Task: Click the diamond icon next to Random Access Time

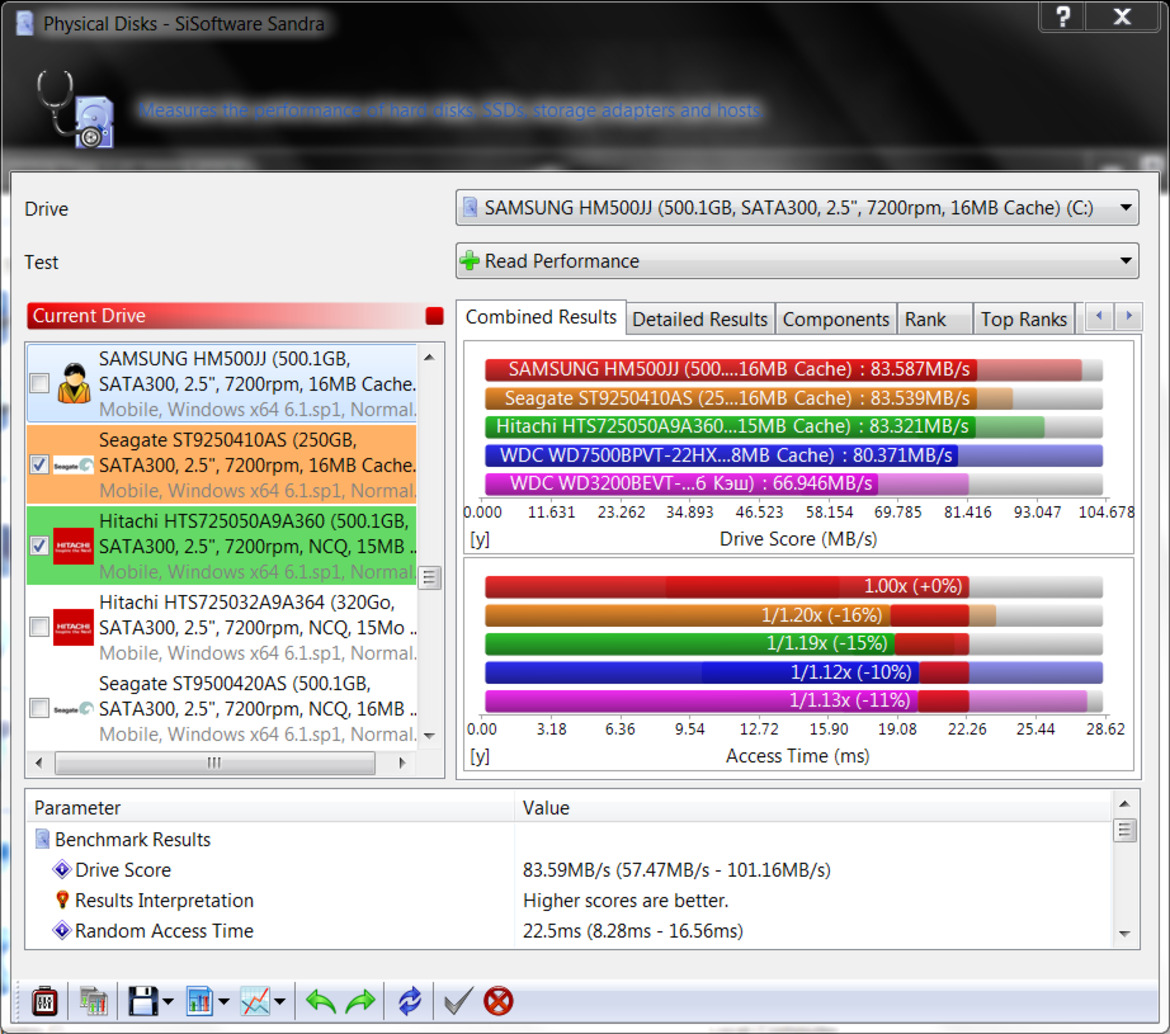Action: [x=62, y=931]
